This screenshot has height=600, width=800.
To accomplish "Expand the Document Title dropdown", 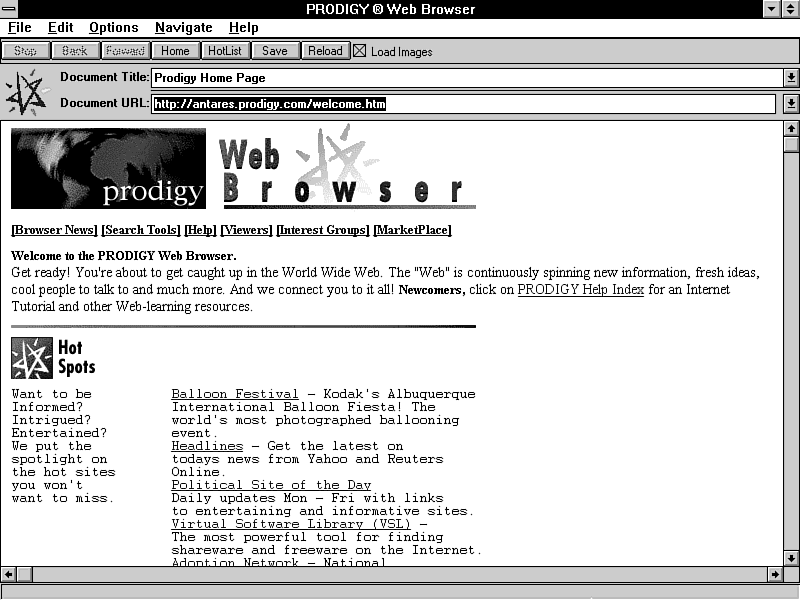I will click(x=790, y=78).
